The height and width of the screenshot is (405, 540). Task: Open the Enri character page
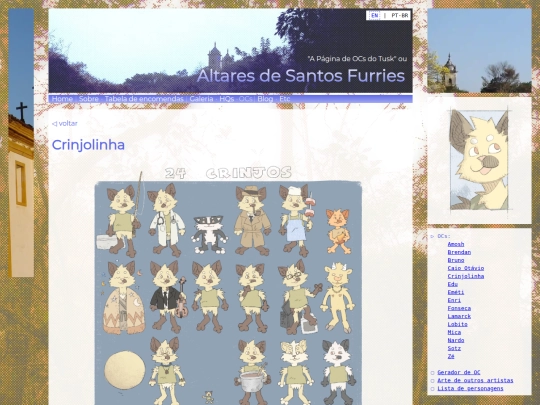tap(454, 300)
